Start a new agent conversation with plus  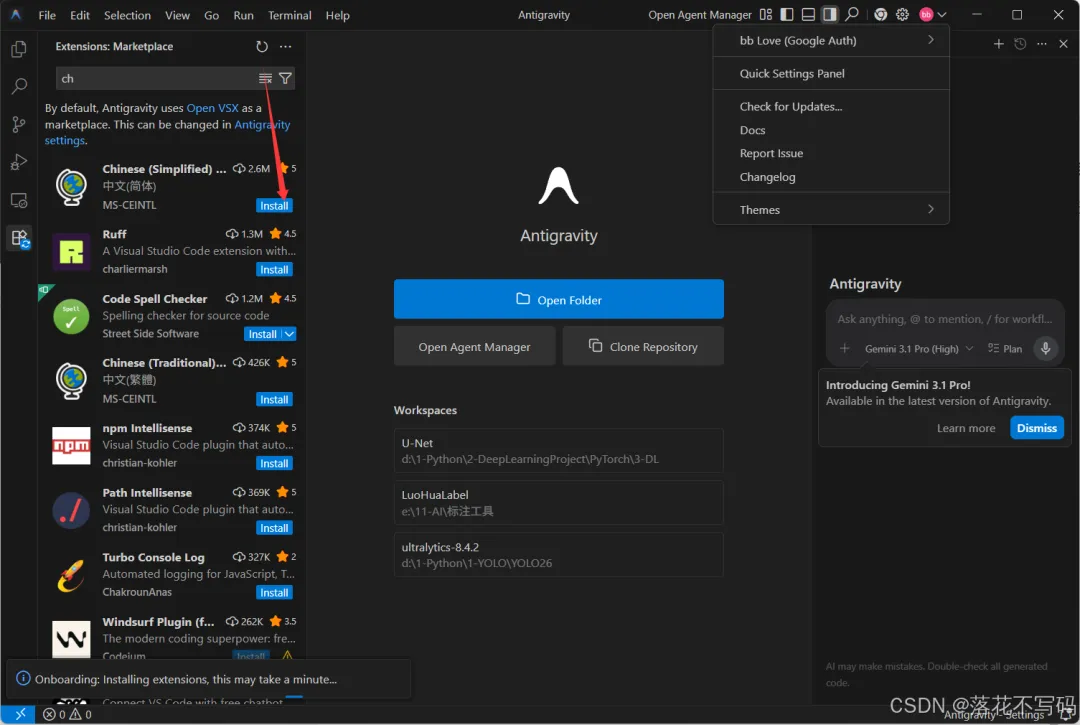998,43
